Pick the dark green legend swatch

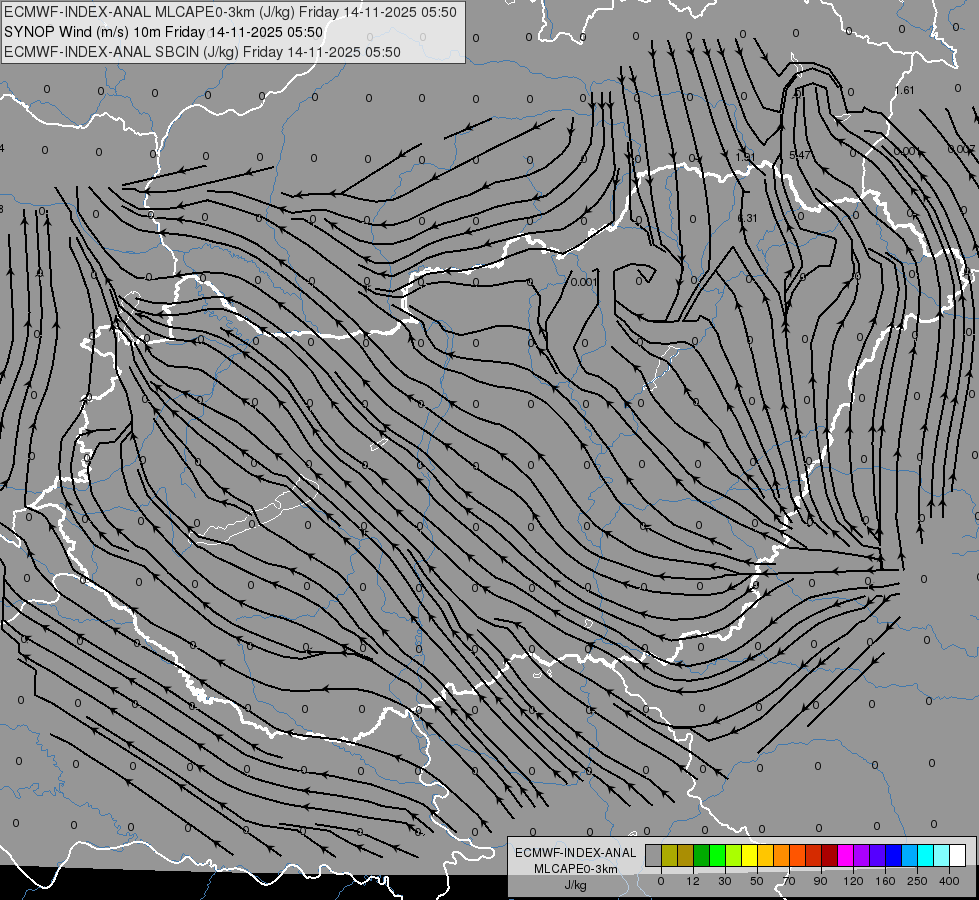click(702, 855)
